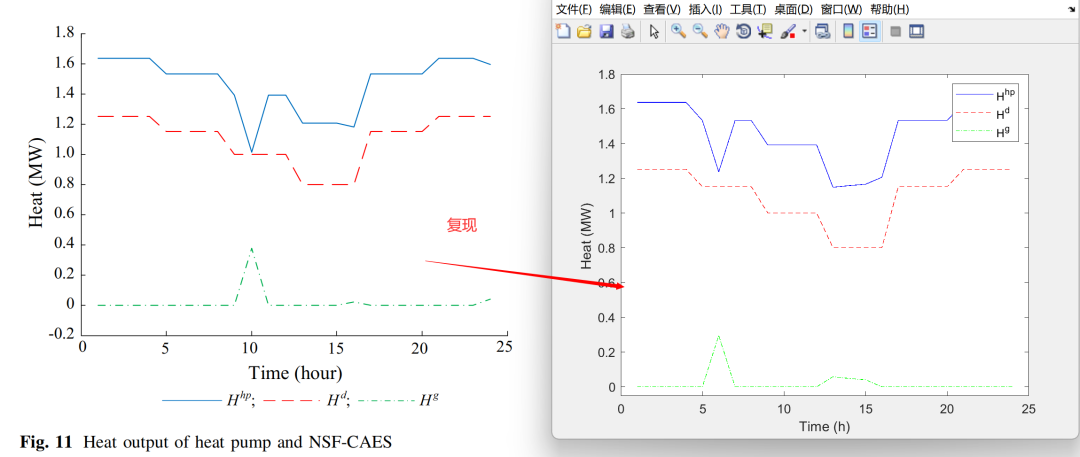Click the 'Time (h)' x-axis label

[x=824, y=427]
